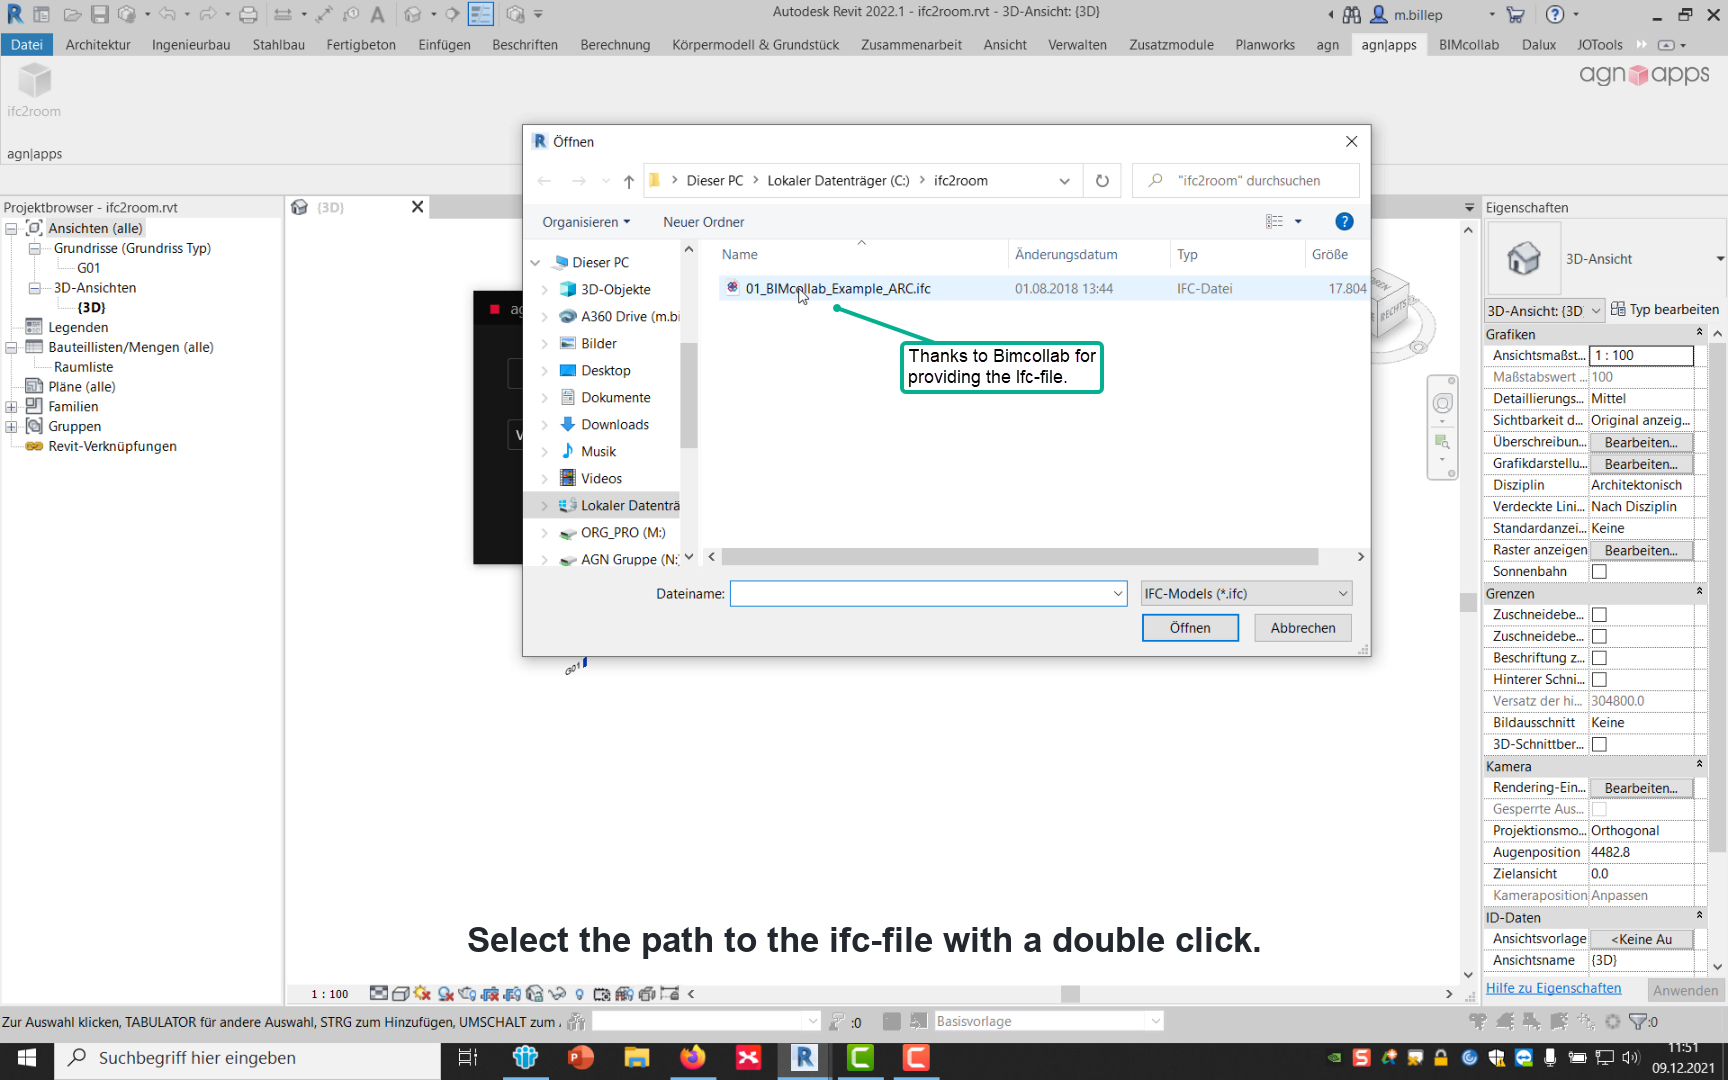Collapse Bauteillisten/Mengen (alle) node
Image resolution: width=1728 pixels, height=1080 pixels.
click(11, 348)
